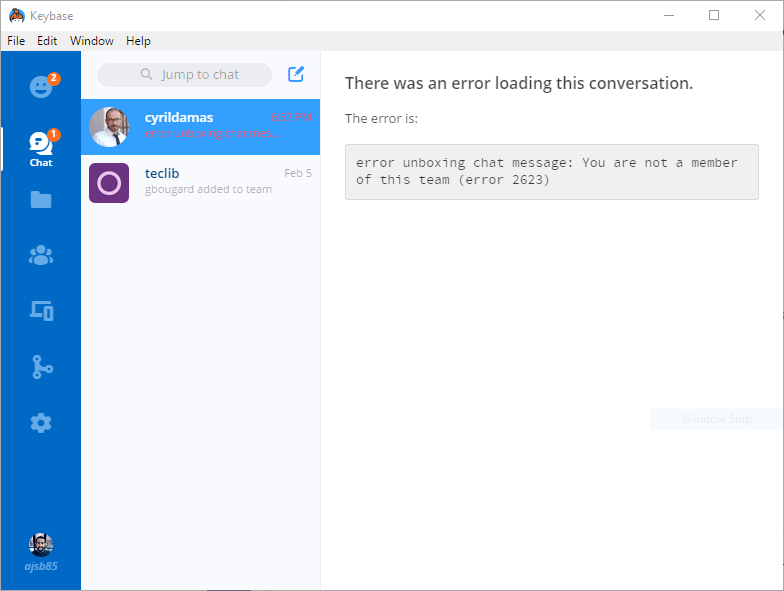Image resolution: width=784 pixels, height=591 pixels.
Task: Click the Jump to chat search field
Action: tap(184, 74)
